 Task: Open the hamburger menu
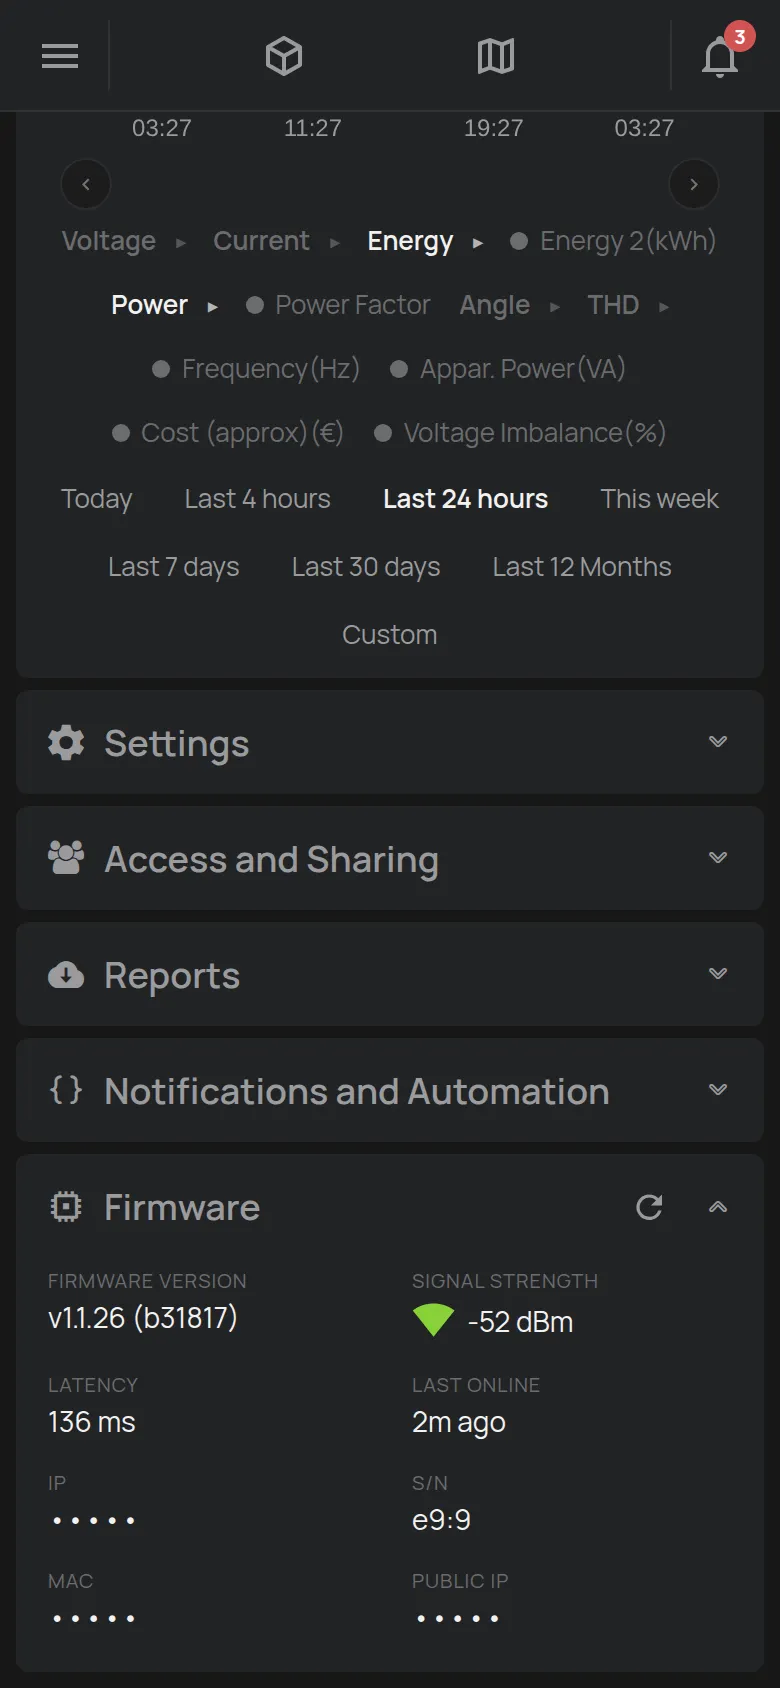pyautogui.click(x=60, y=56)
